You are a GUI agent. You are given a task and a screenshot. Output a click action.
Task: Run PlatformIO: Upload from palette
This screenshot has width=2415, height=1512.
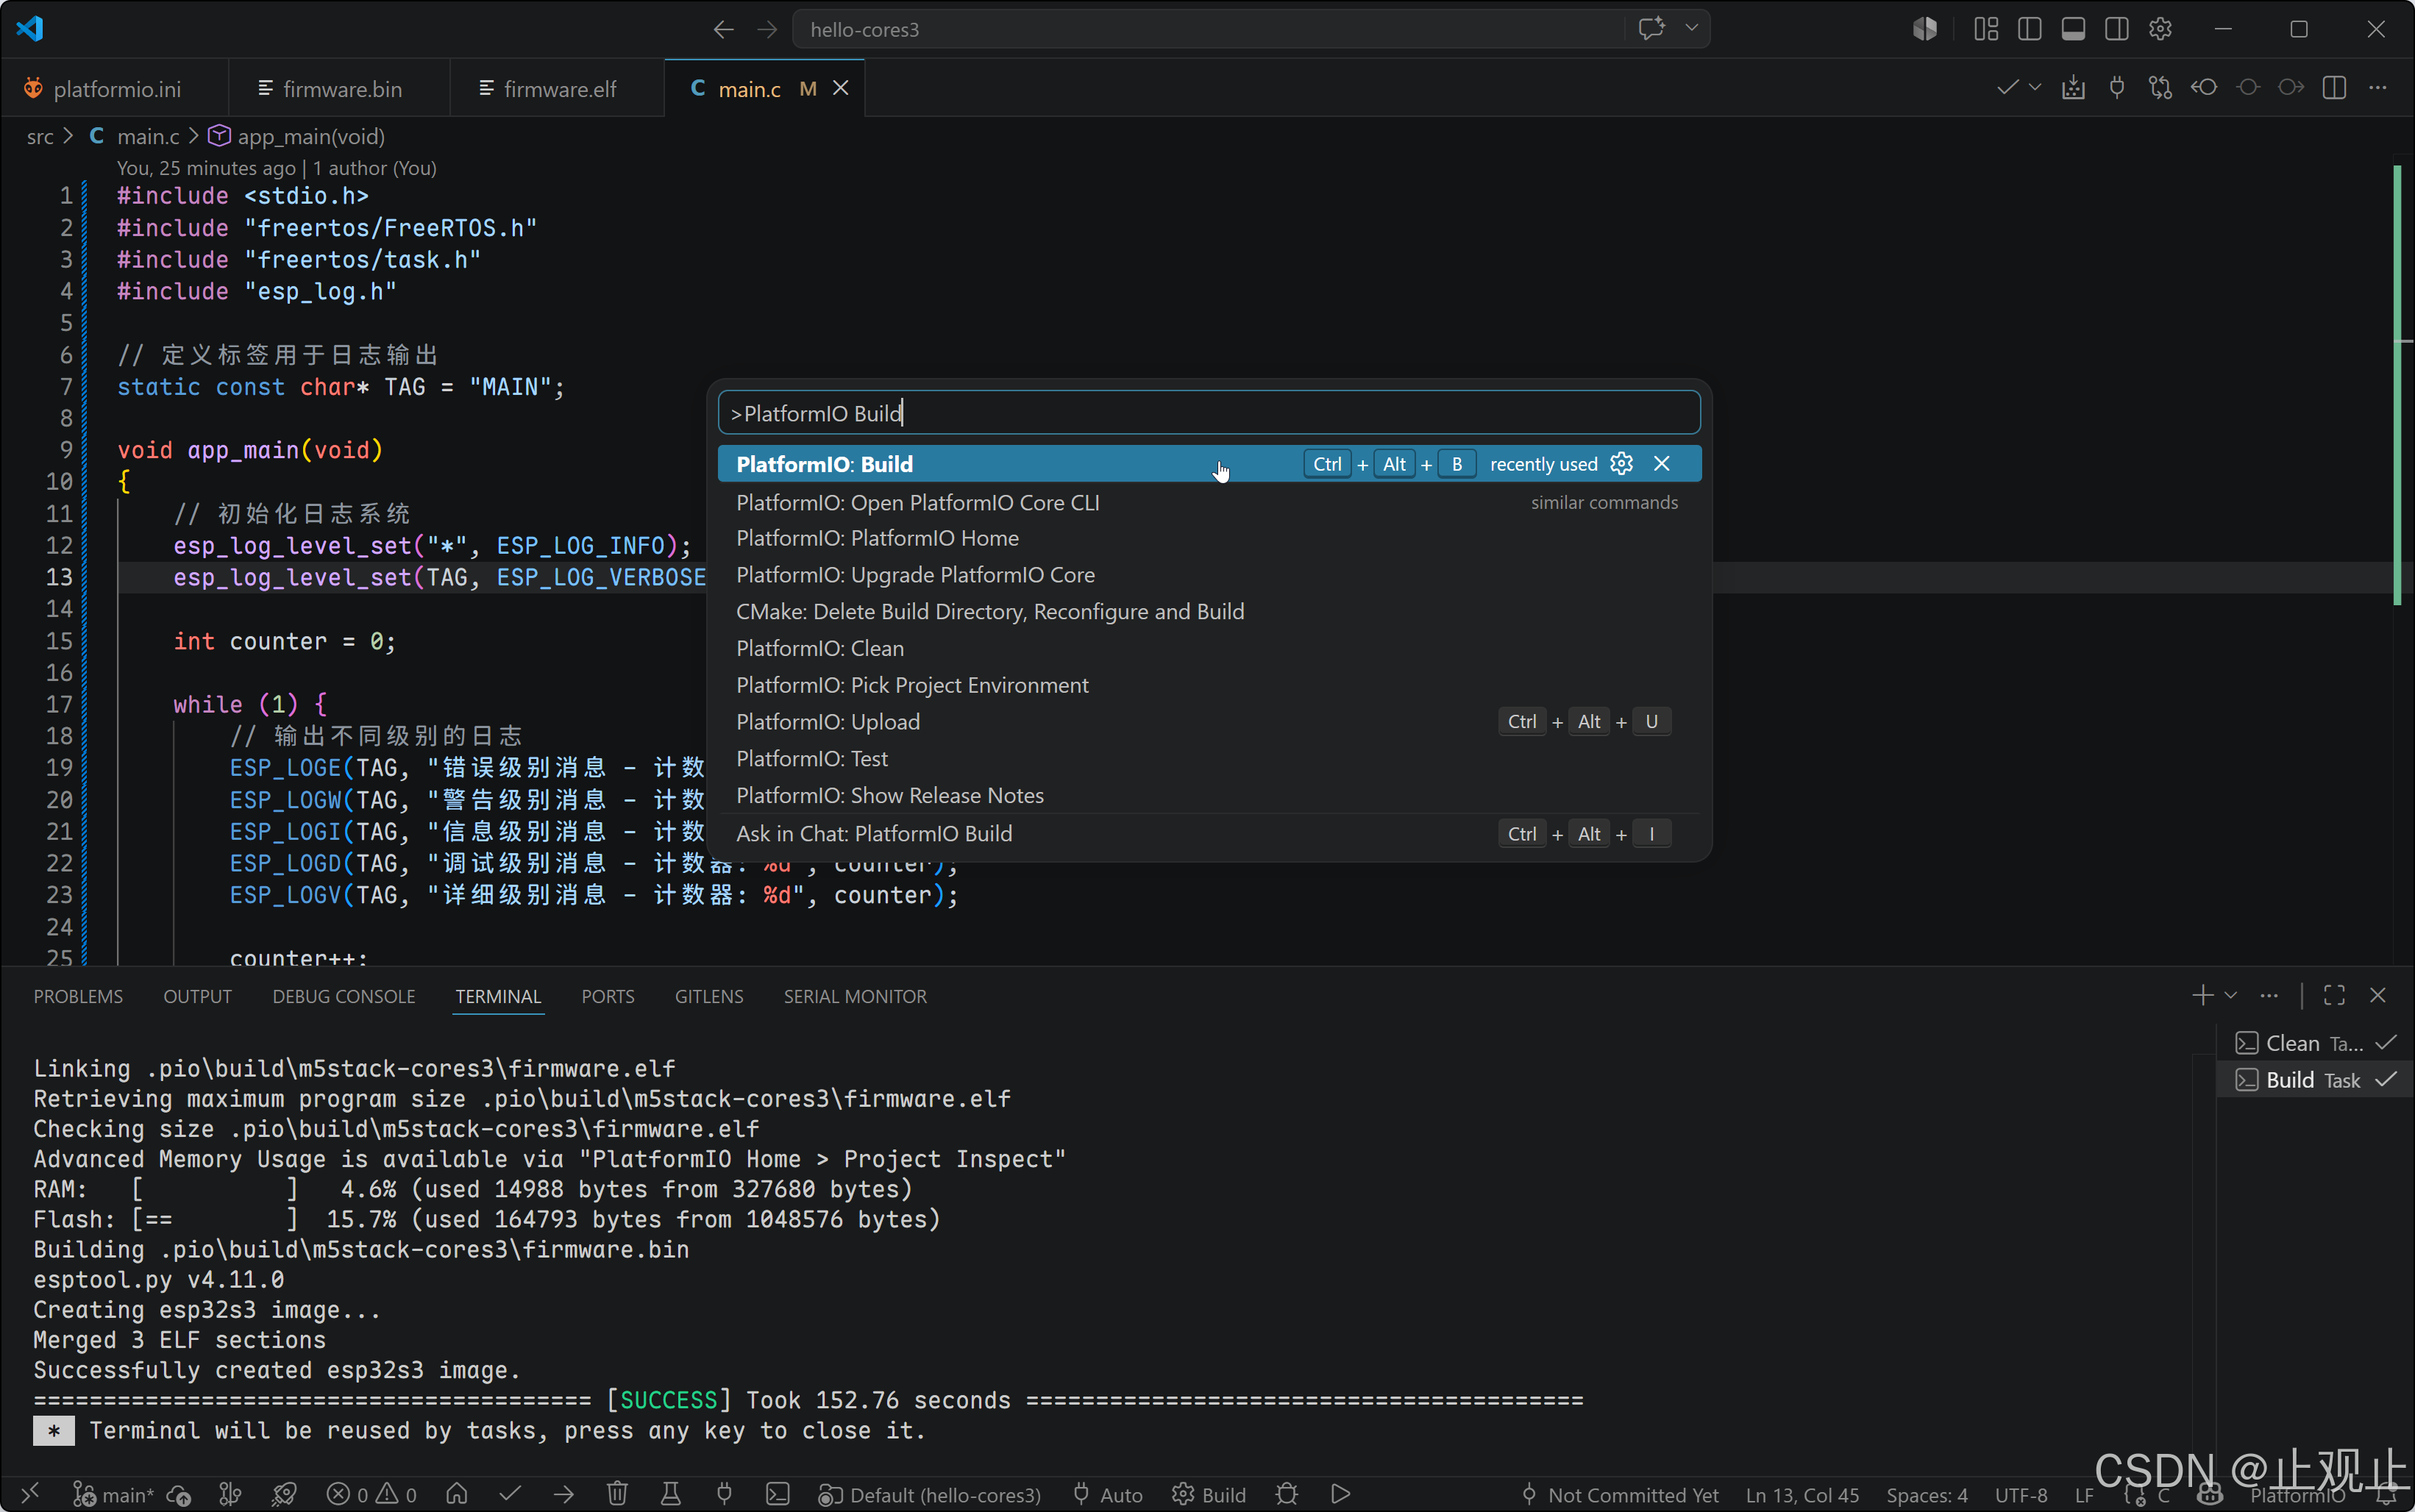click(1209, 722)
